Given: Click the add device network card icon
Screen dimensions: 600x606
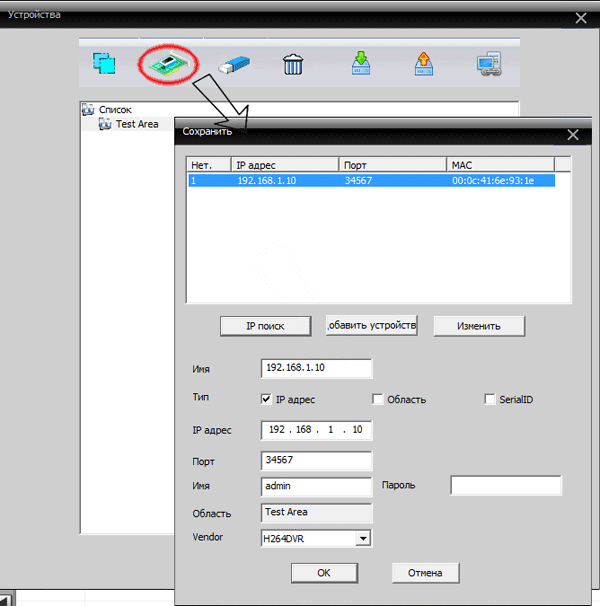Looking at the screenshot, I should click(x=169, y=63).
